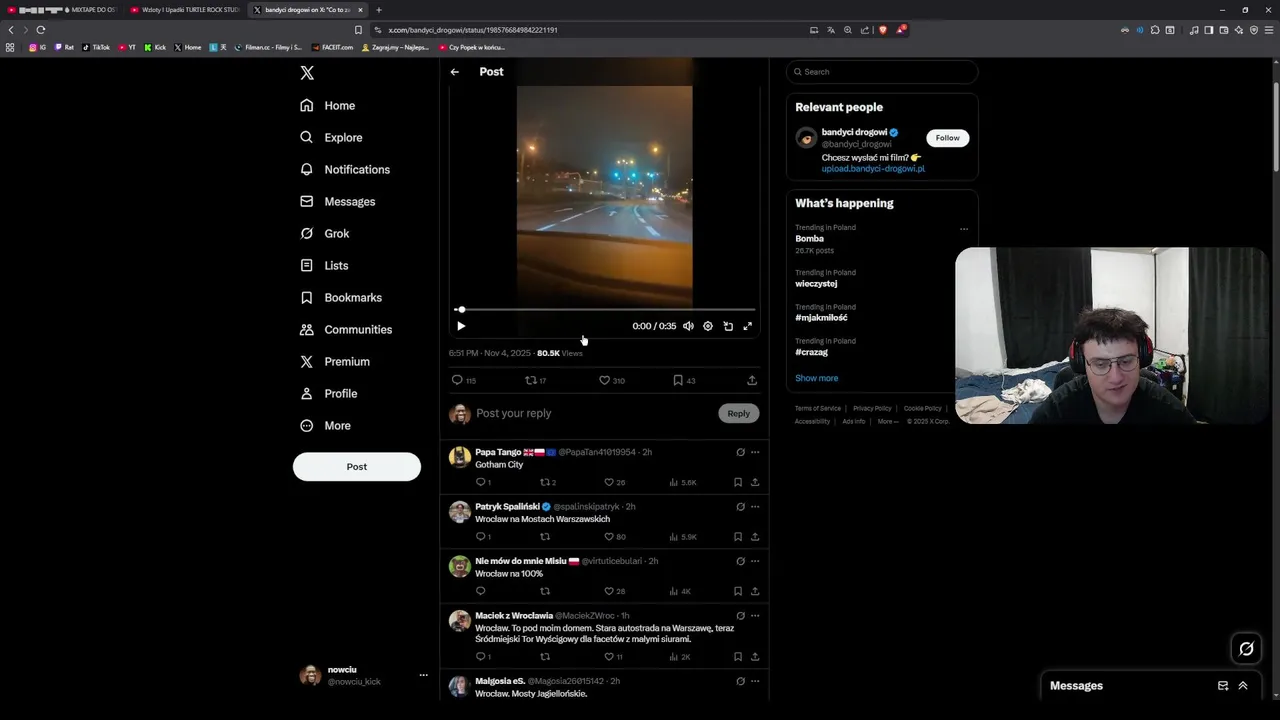
Task: Switch to Wzloty i Upadki browser tab
Action: pos(185,10)
